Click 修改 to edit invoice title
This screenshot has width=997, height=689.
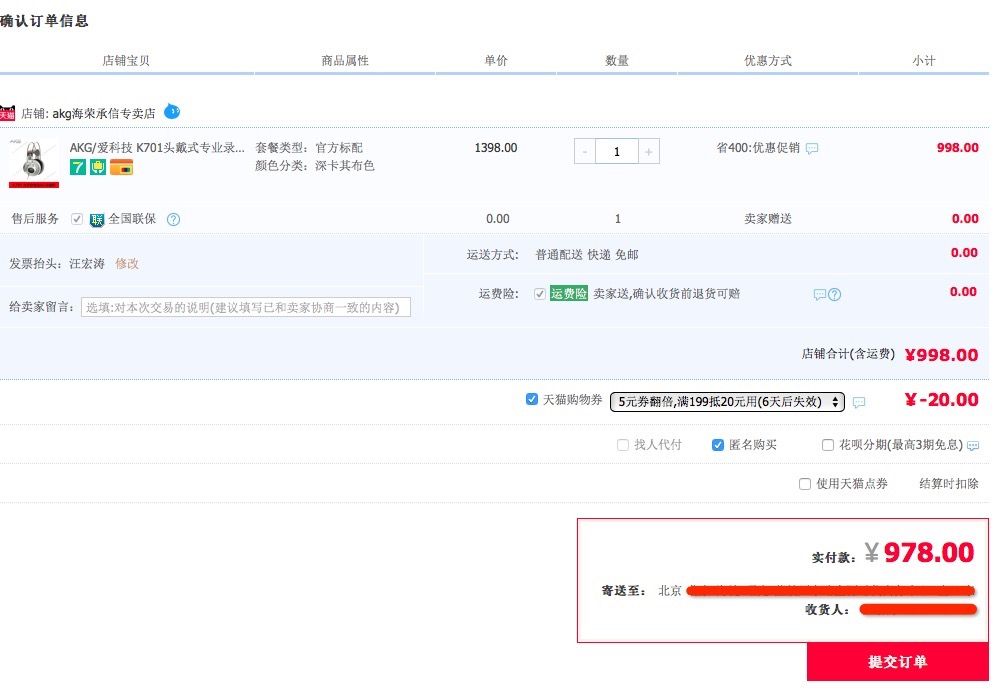tap(127, 263)
